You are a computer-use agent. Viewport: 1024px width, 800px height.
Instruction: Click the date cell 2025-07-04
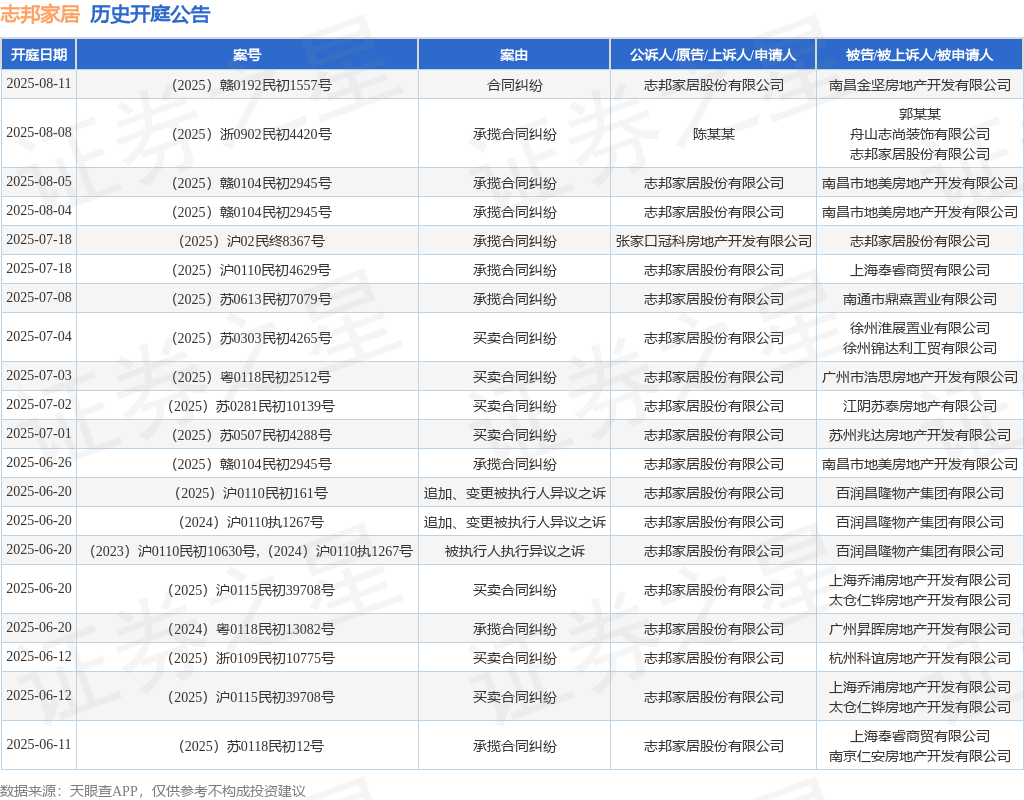click(x=39, y=336)
